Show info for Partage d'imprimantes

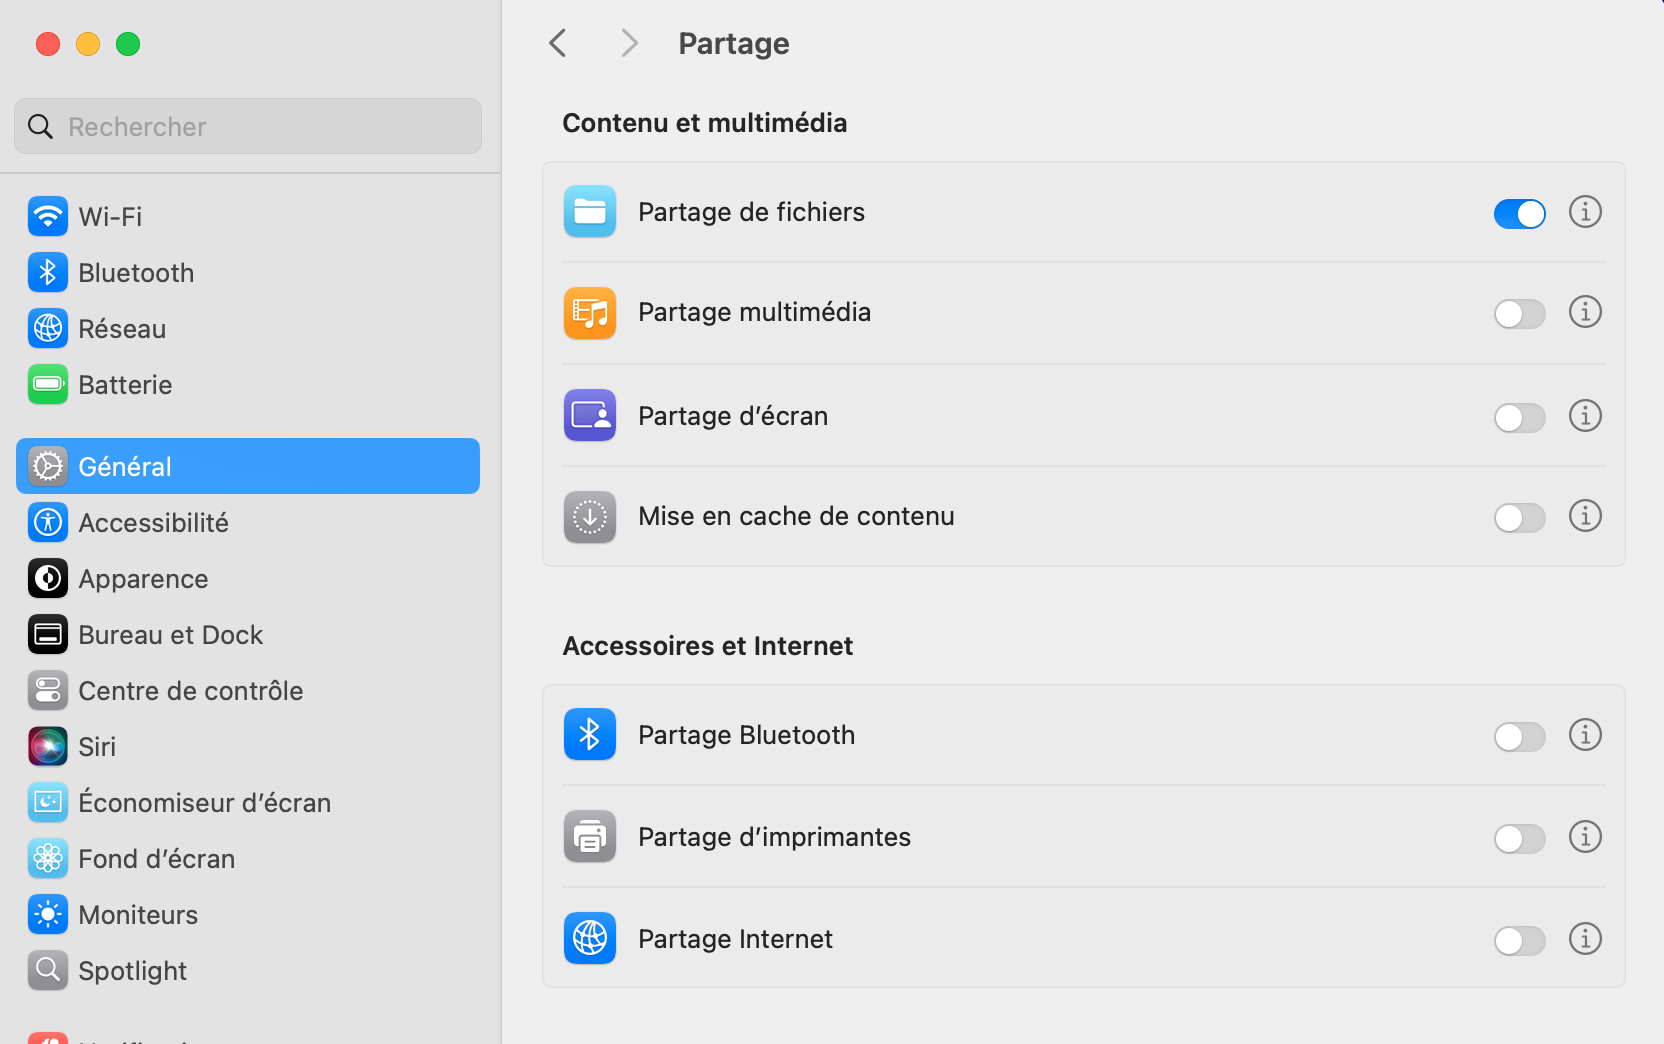(1585, 836)
